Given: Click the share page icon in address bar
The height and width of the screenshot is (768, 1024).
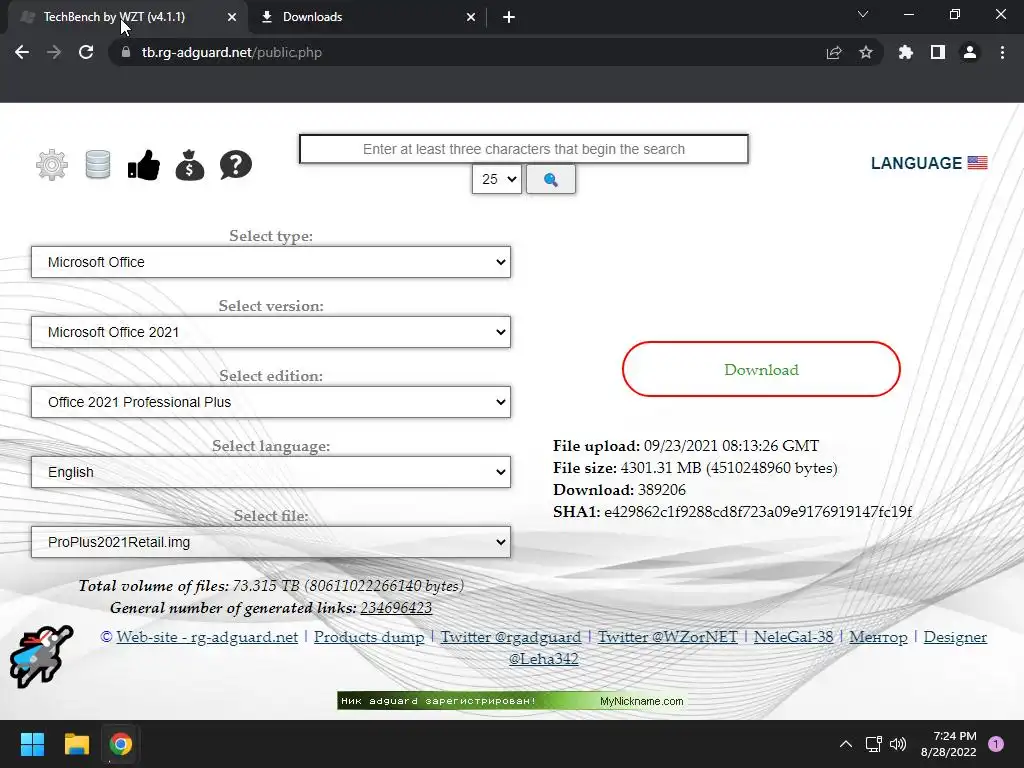Looking at the screenshot, I should (x=834, y=52).
